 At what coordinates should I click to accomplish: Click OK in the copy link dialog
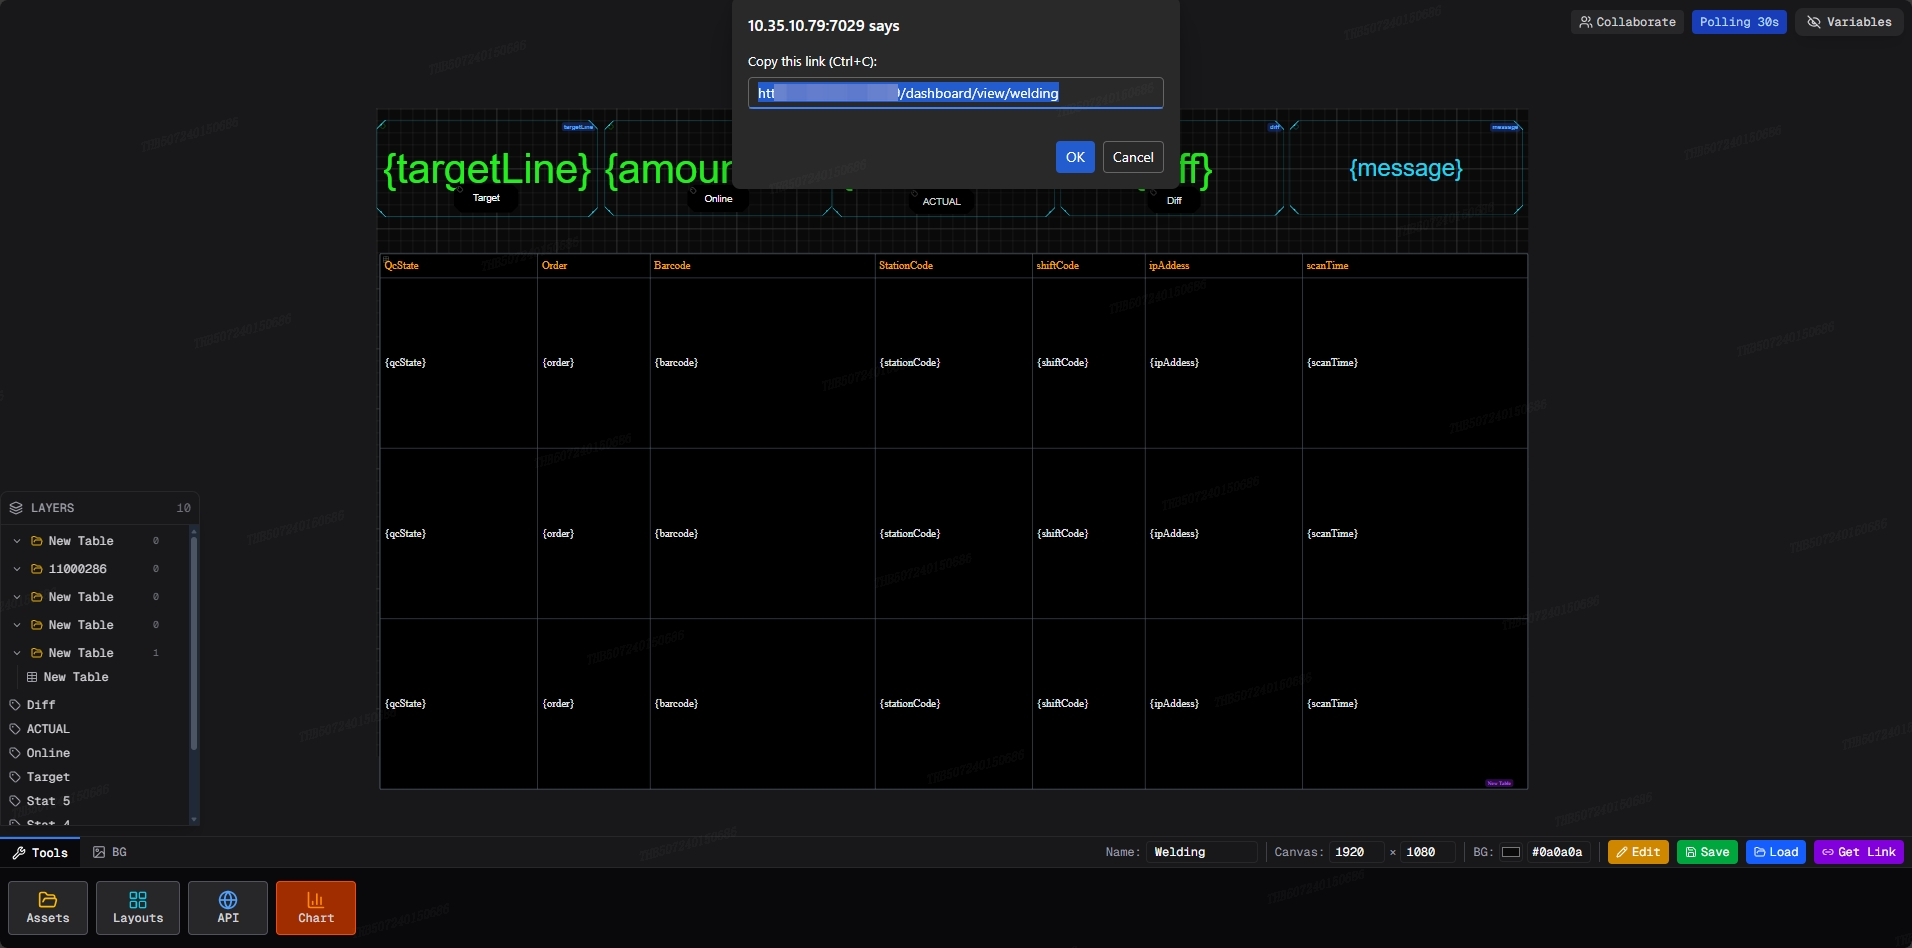(x=1075, y=157)
